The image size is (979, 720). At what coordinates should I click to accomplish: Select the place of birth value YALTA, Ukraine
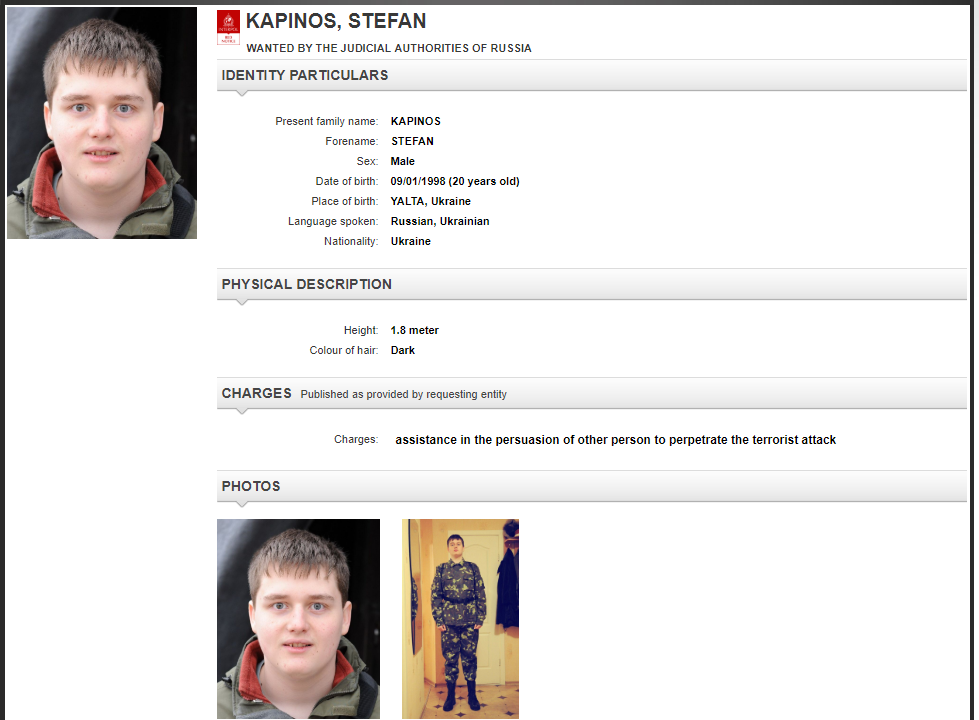[x=431, y=201]
